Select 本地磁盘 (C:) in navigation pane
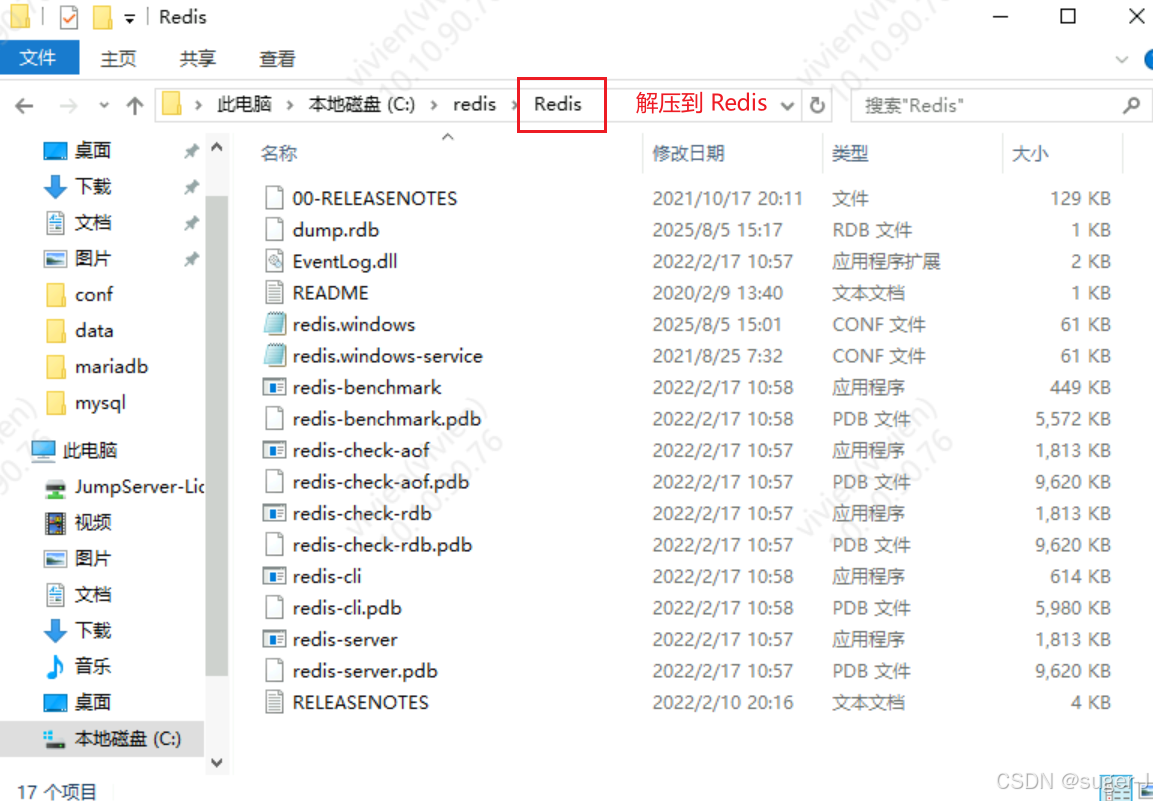The height and width of the screenshot is (801, 1153). coord(127,738)
